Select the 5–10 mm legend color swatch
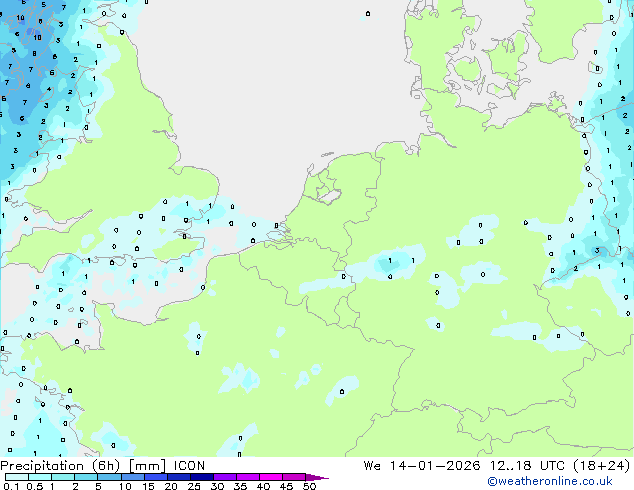This screenshot has height=490, width=634. [x=109, y=477]
